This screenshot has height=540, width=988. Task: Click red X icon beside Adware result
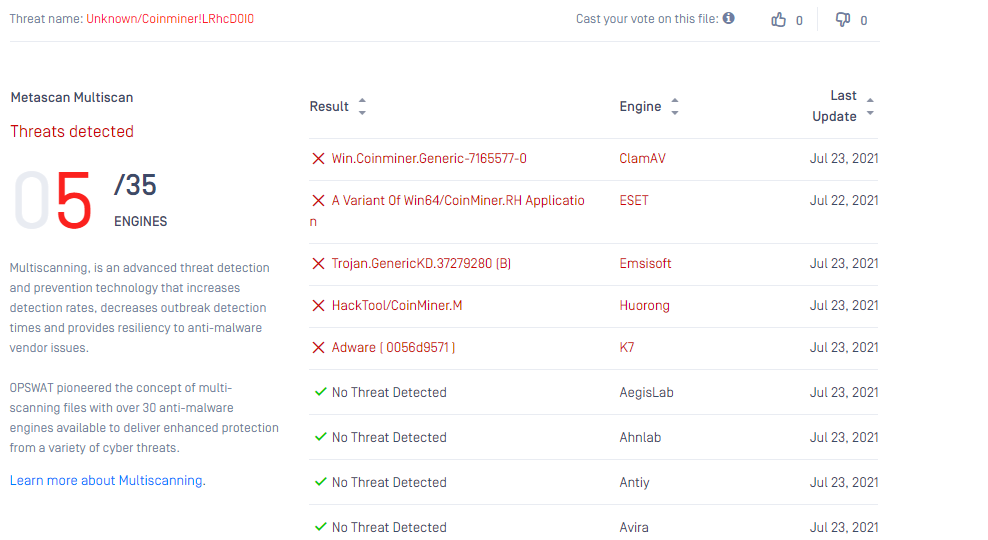point(318,348)
